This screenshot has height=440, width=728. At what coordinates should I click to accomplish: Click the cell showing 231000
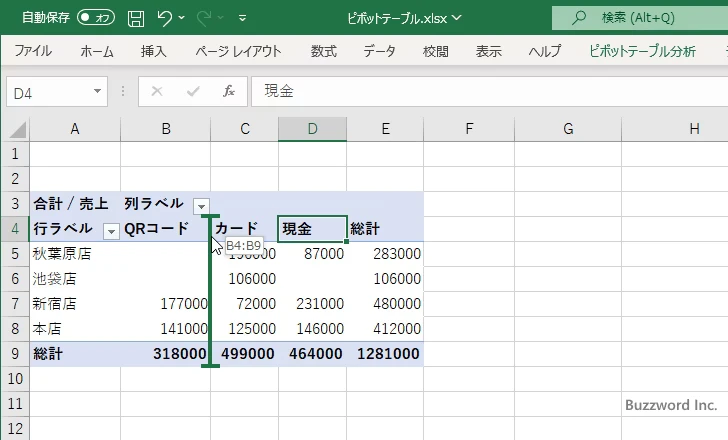[x=312, y=304]
